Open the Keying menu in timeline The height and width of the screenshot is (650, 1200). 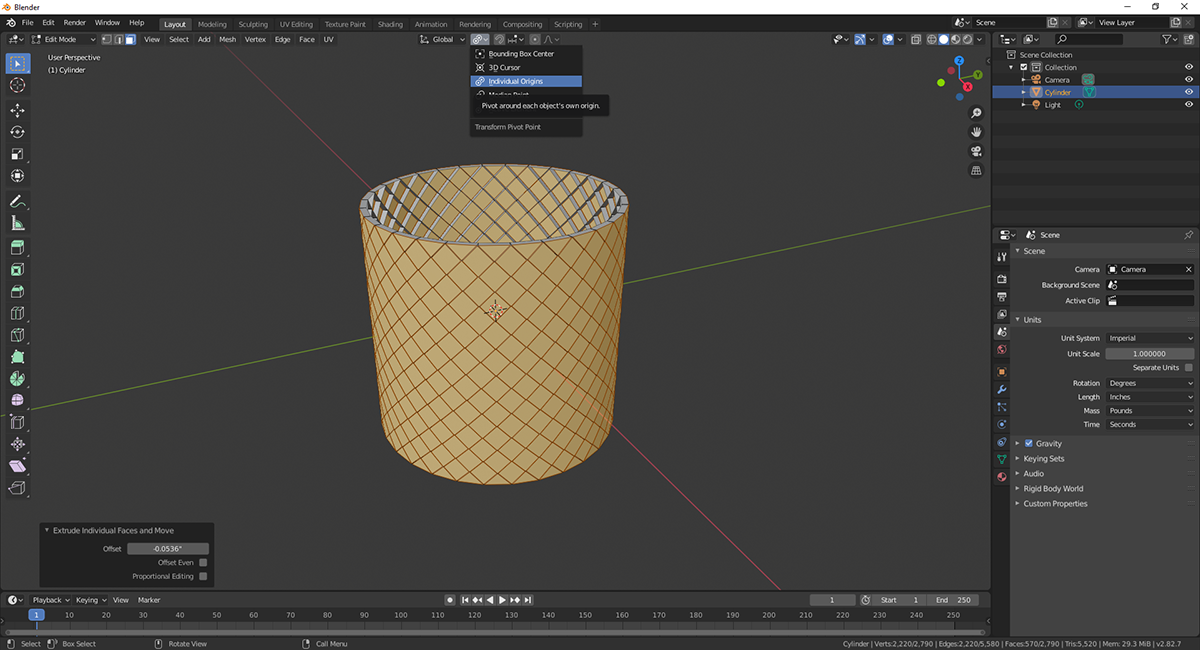pos(89,600)
